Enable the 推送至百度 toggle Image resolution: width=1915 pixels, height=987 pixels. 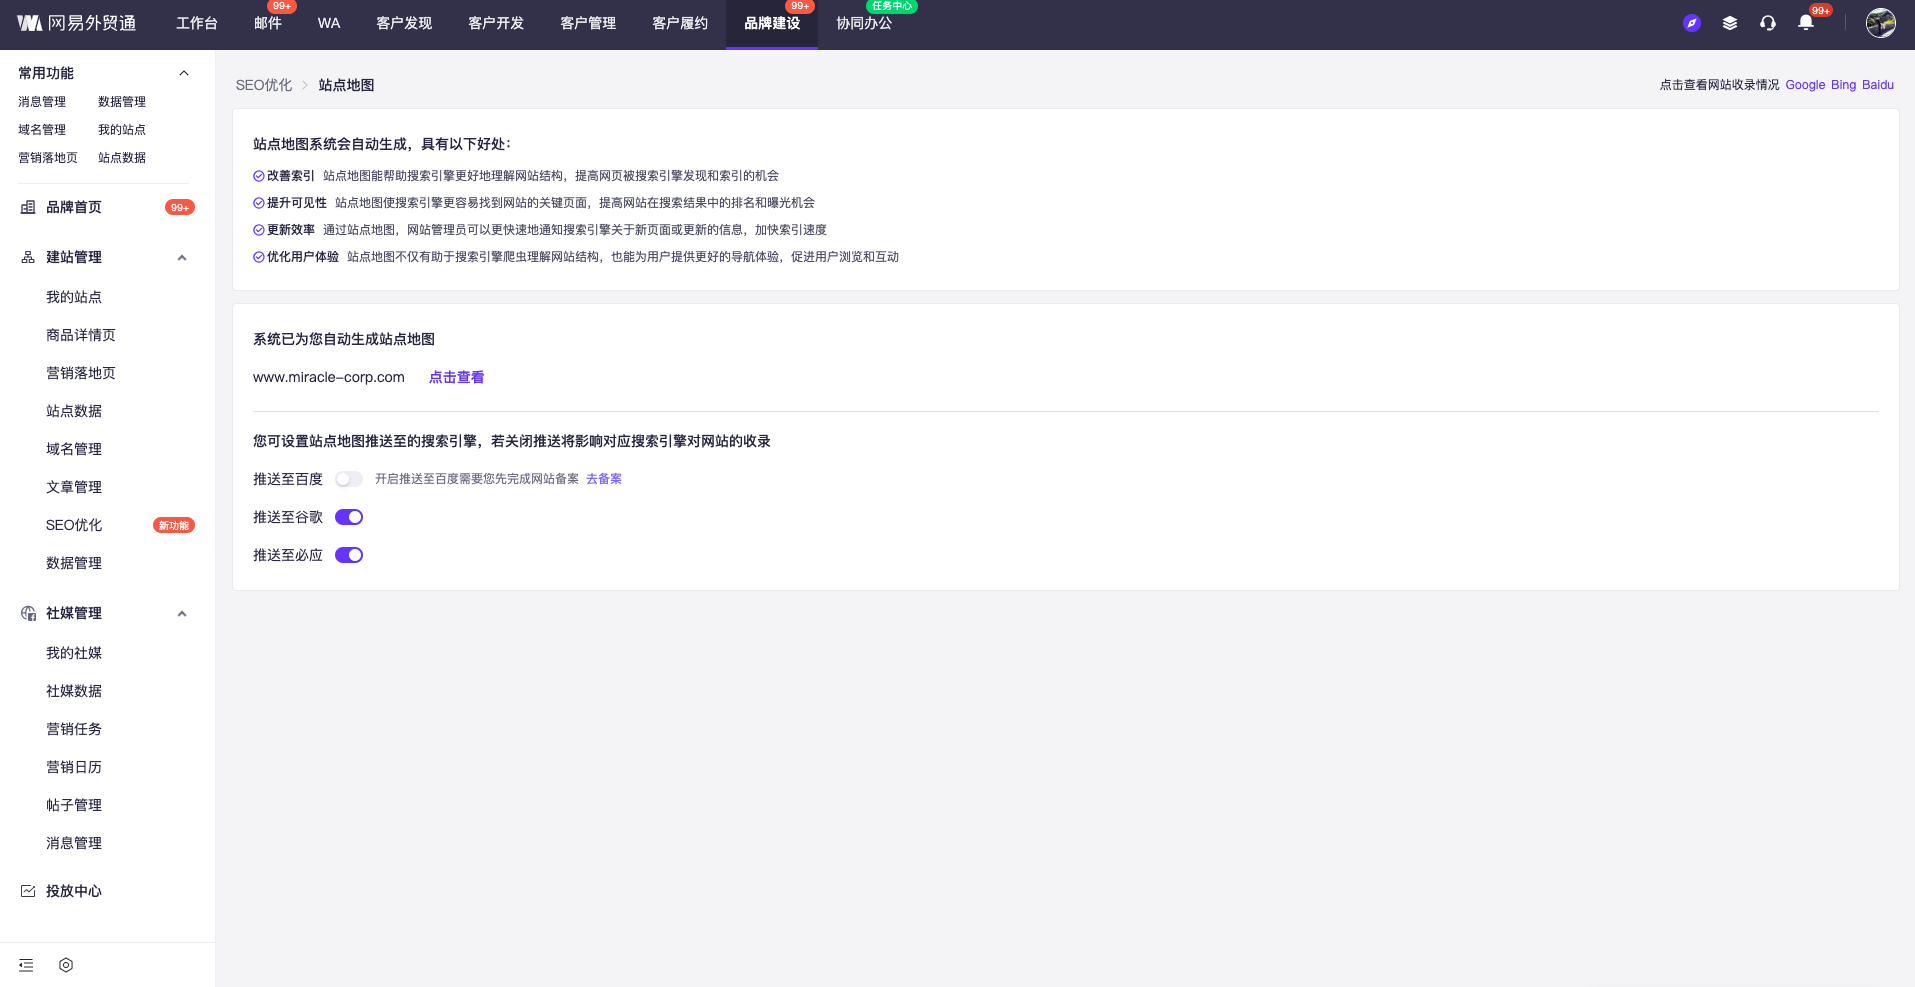349,479
